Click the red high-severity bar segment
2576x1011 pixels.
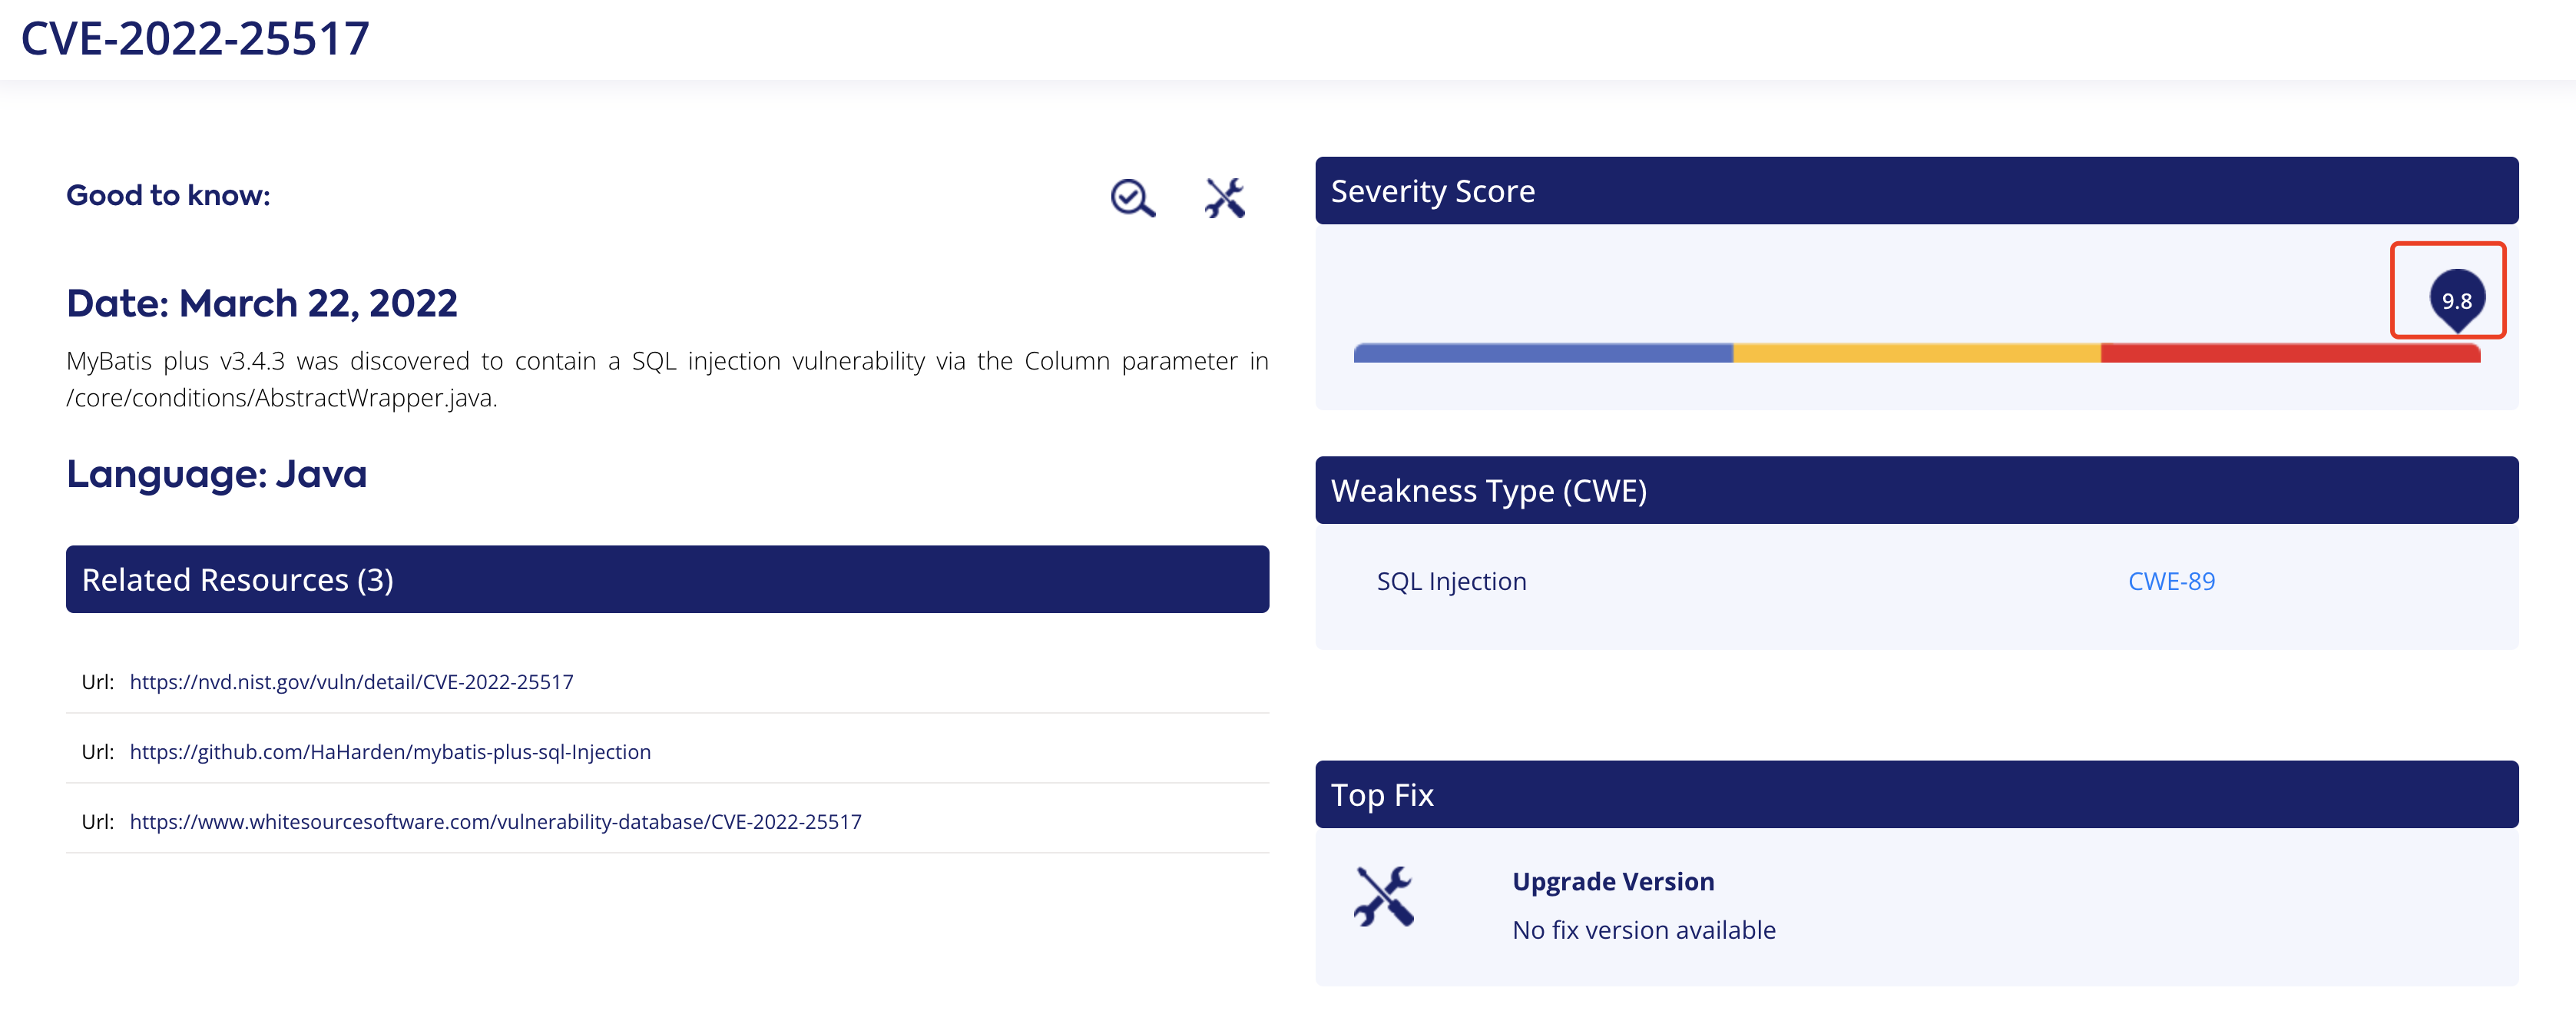click(x=2290, y=353)
